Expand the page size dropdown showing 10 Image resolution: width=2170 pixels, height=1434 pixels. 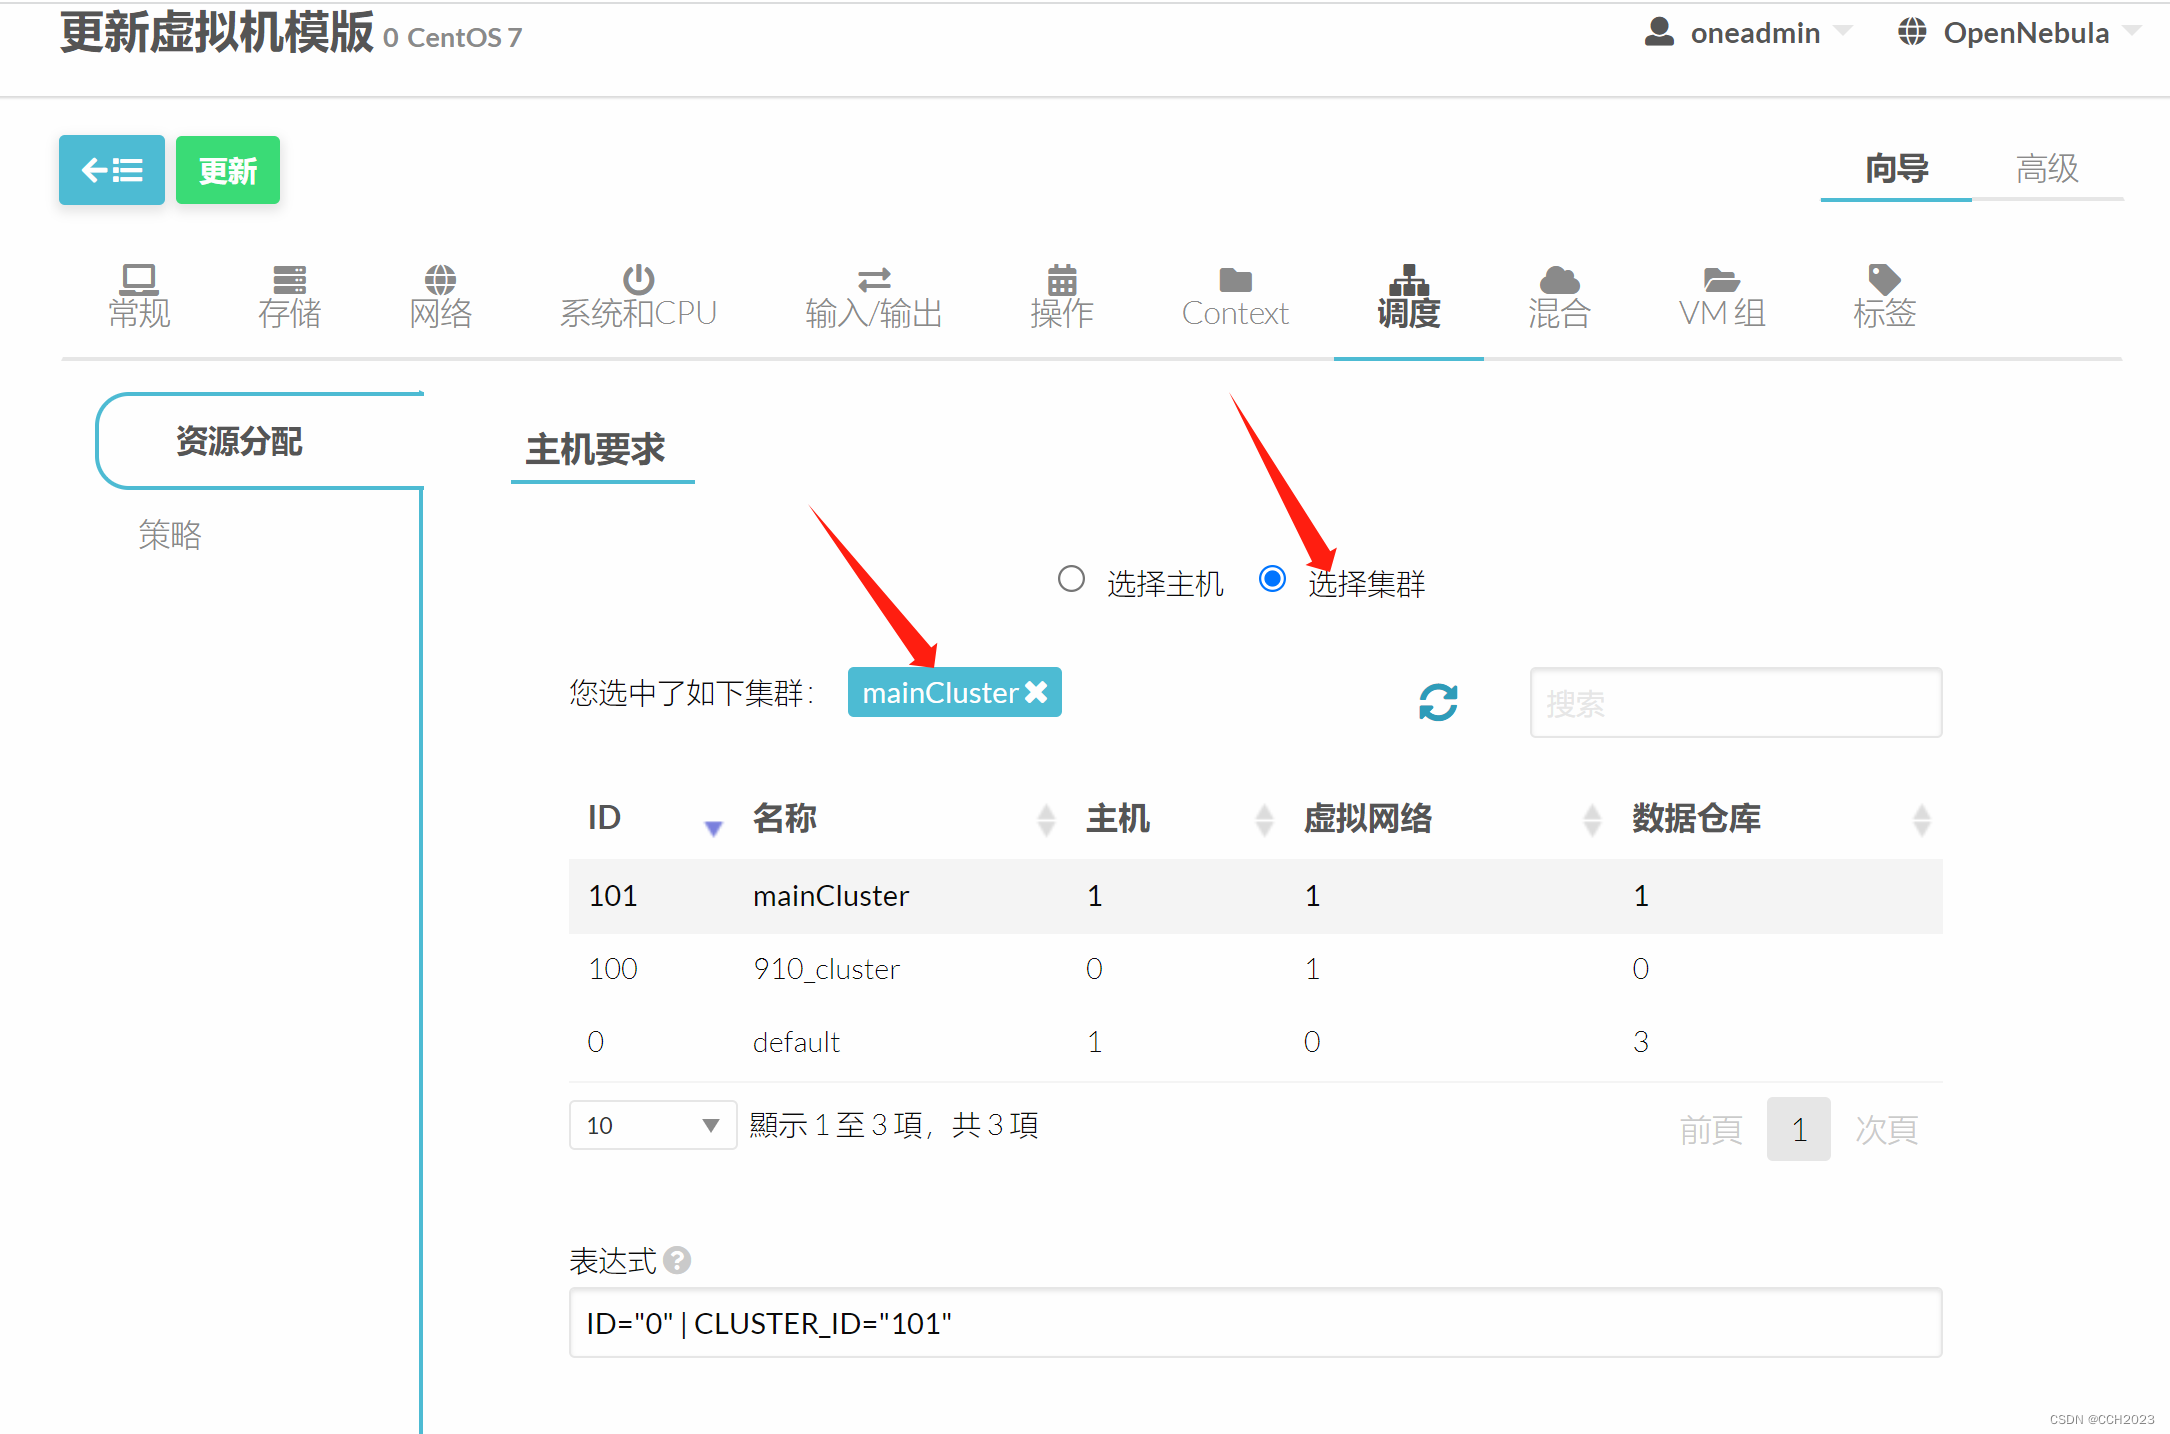[x=652, y=1125]
